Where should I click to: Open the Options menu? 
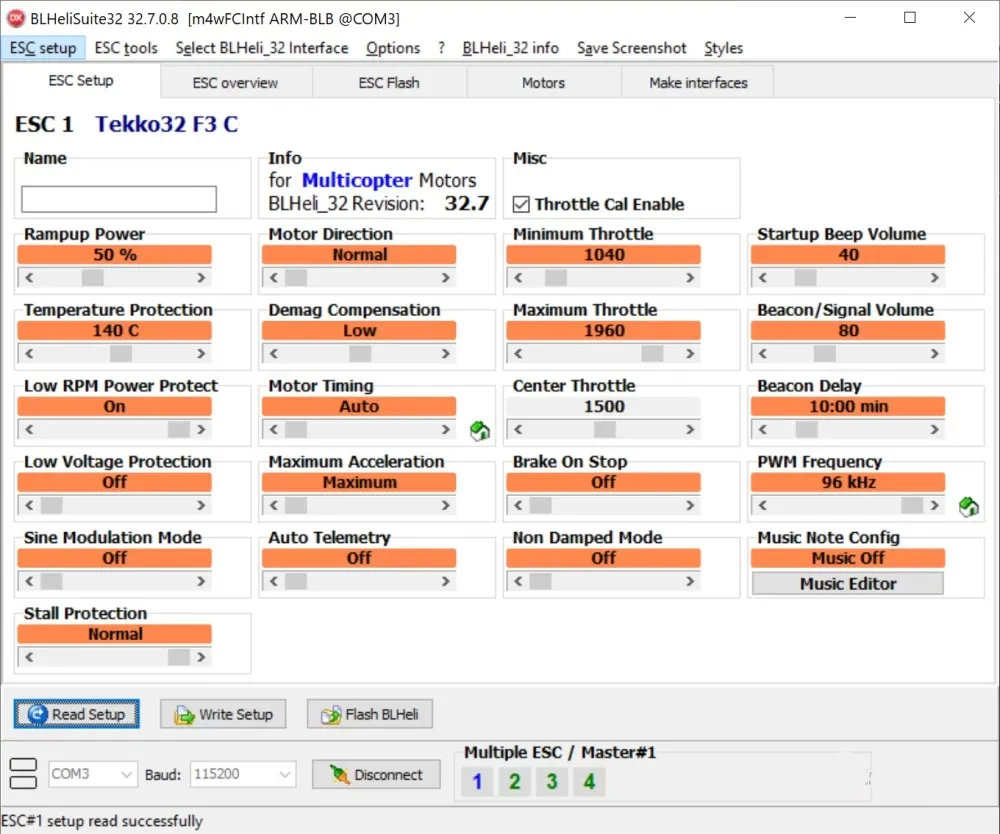click(393, 48)
